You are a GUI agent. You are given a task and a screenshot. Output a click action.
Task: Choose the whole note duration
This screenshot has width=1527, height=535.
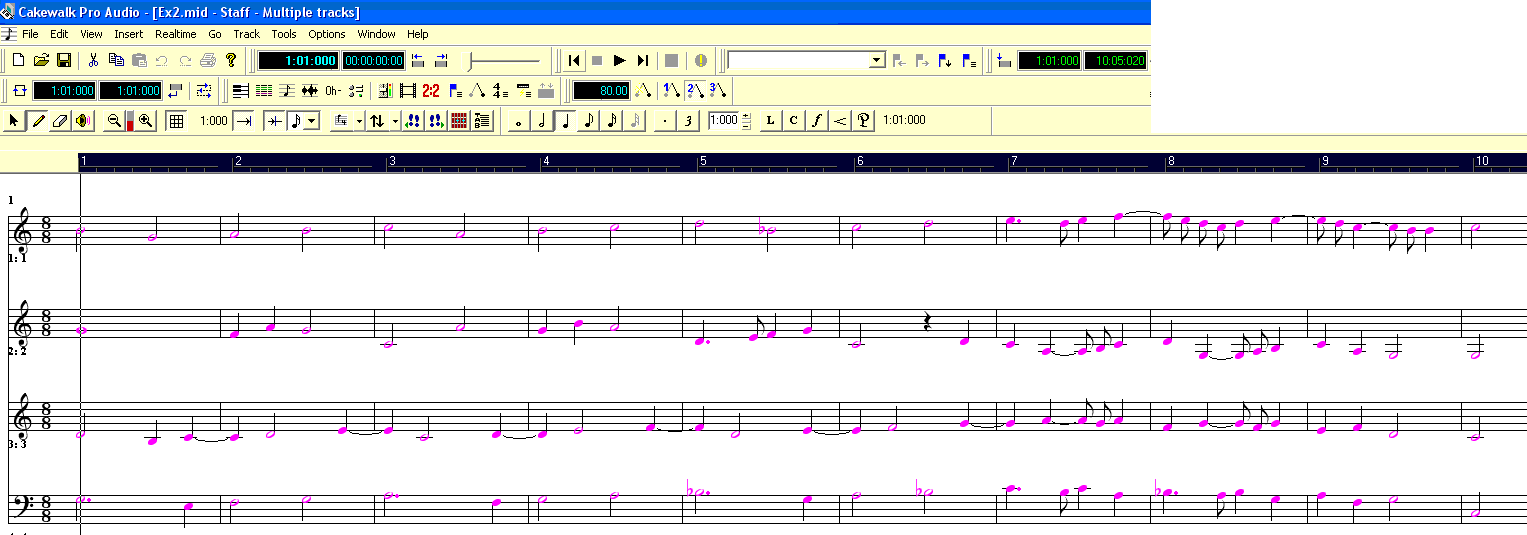518,121
